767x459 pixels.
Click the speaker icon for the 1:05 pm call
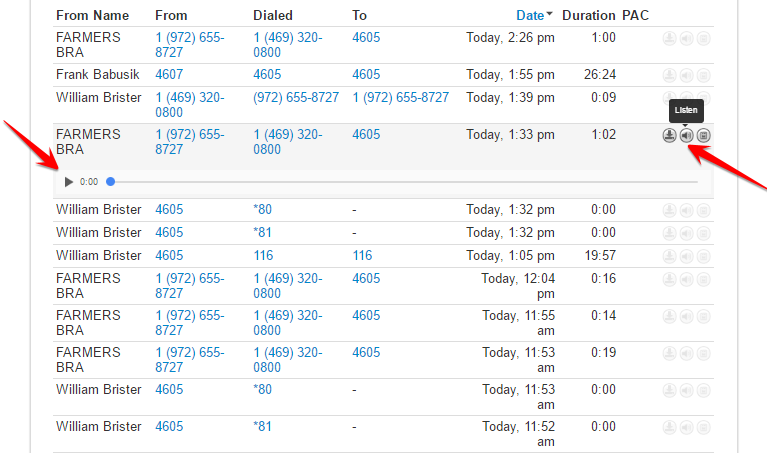[686, 256]
